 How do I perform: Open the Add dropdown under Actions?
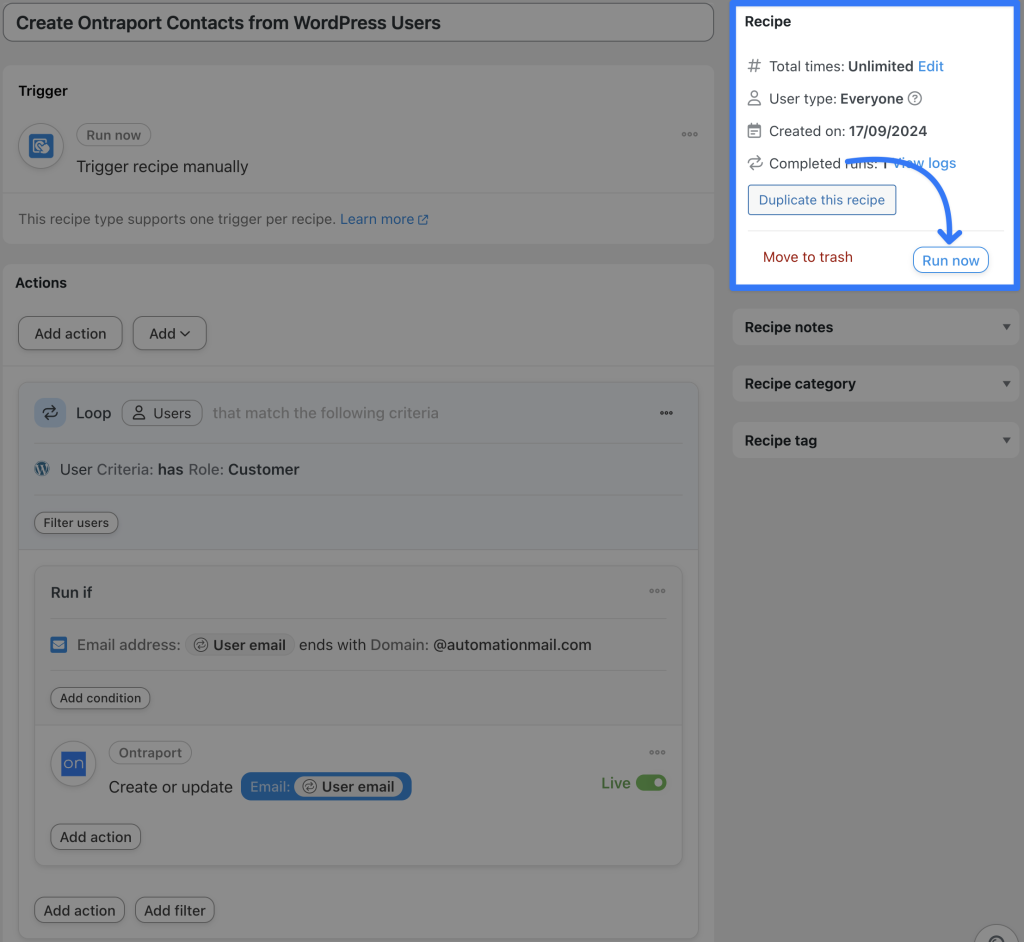click(169, 333)
